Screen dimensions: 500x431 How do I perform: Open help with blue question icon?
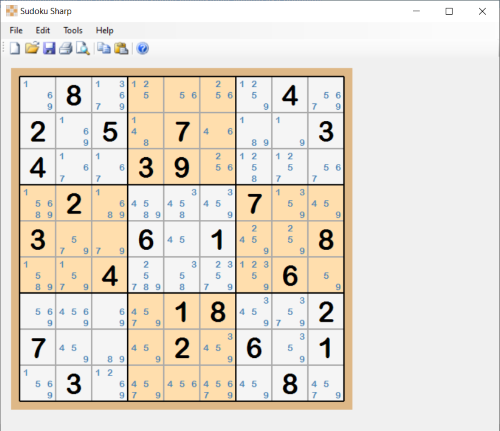142,49
